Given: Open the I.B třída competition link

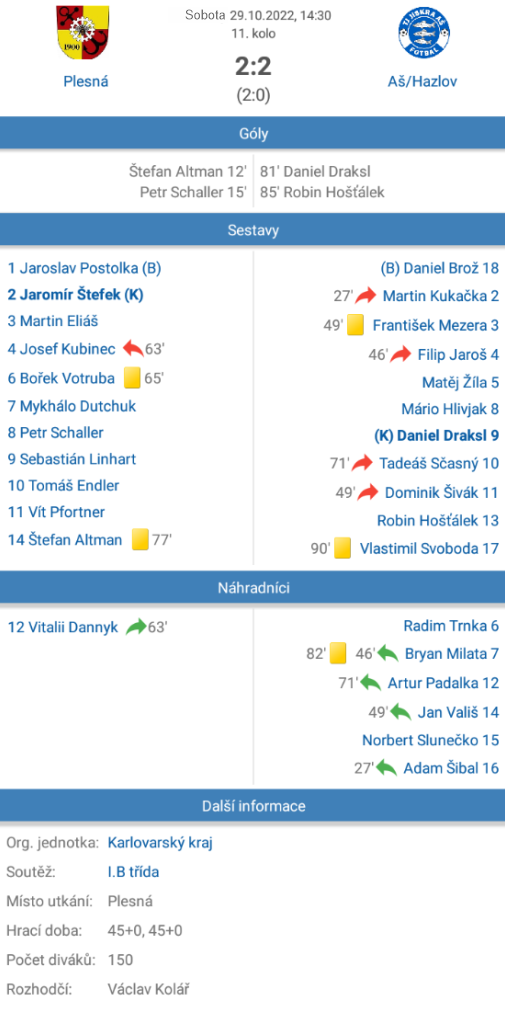Looking at the screenshot, I should (133, 872).
